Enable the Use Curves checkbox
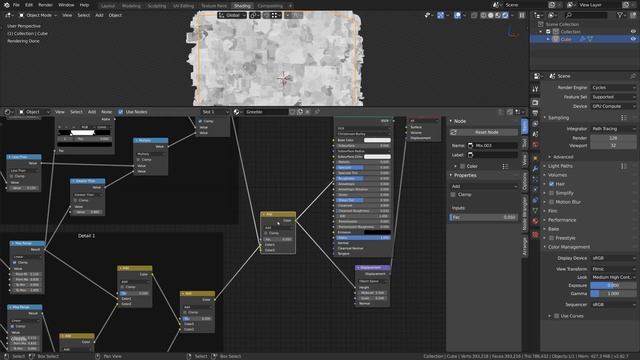 click(x=557, y=316)
